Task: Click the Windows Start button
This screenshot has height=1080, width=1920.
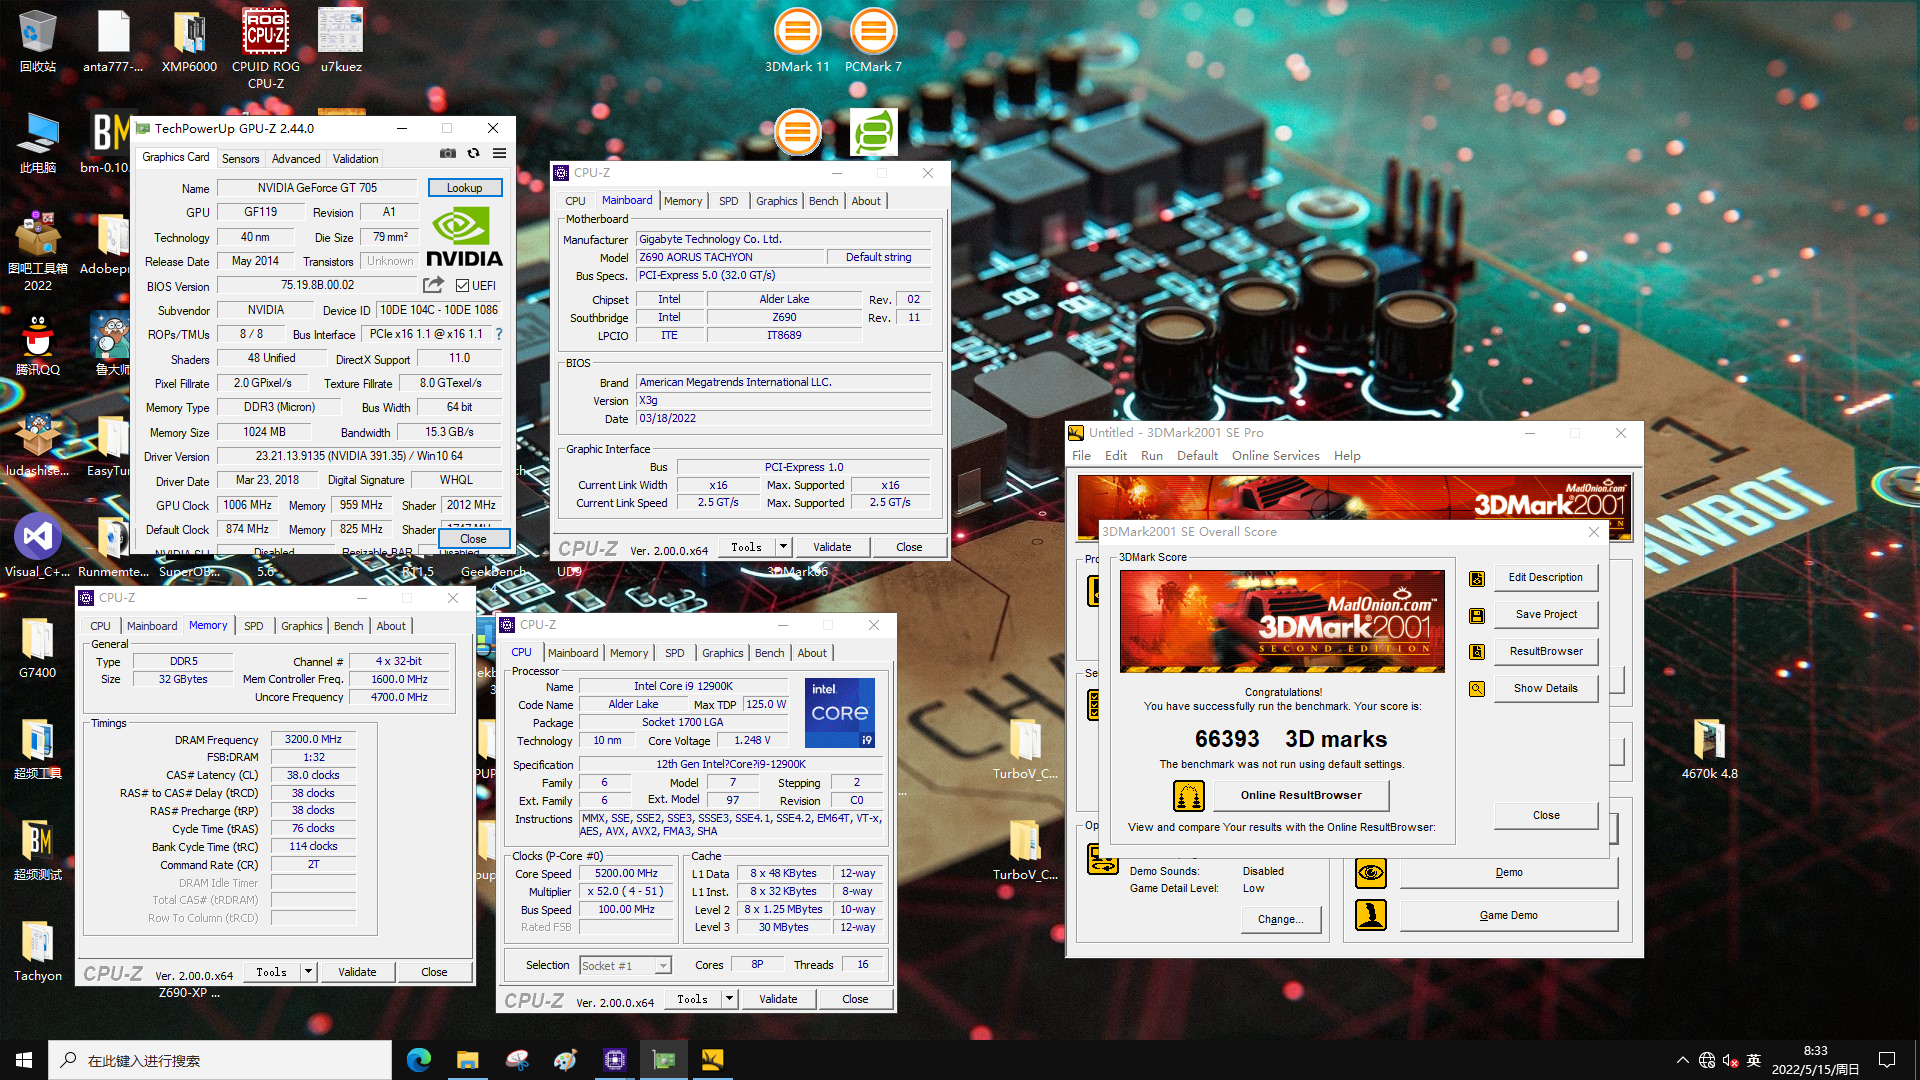Action: 24,1060
